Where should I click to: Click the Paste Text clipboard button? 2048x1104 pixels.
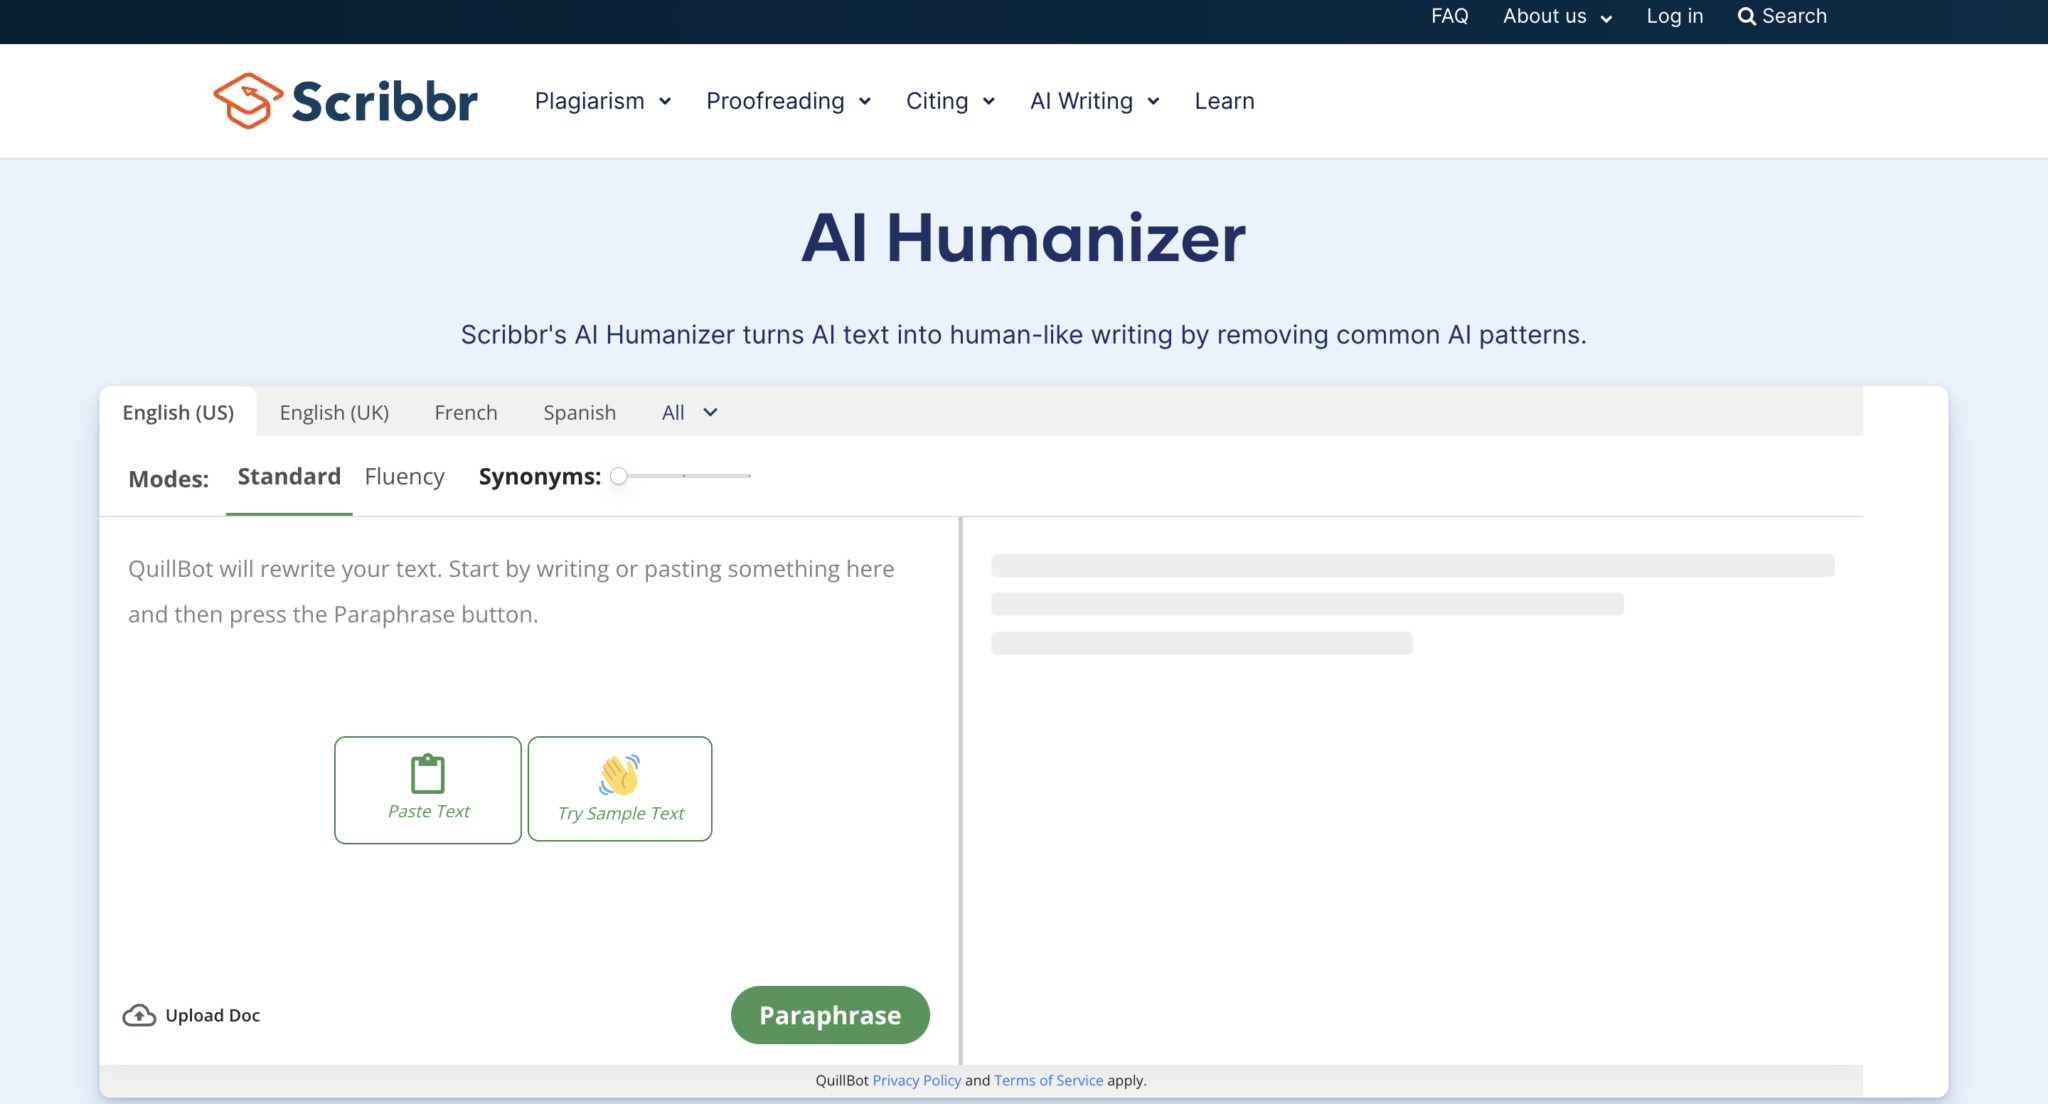coord(428,790)
